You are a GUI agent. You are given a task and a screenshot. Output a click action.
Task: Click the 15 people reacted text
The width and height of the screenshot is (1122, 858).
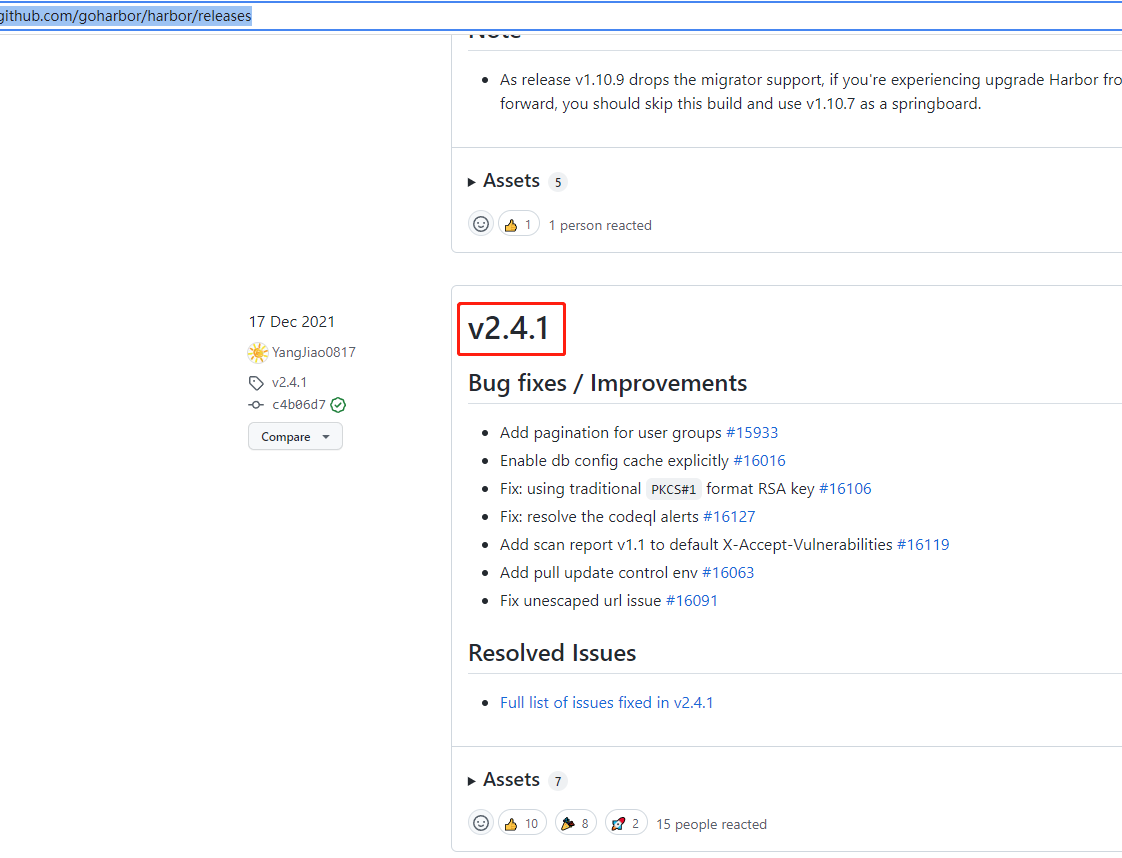coord(711,824)
